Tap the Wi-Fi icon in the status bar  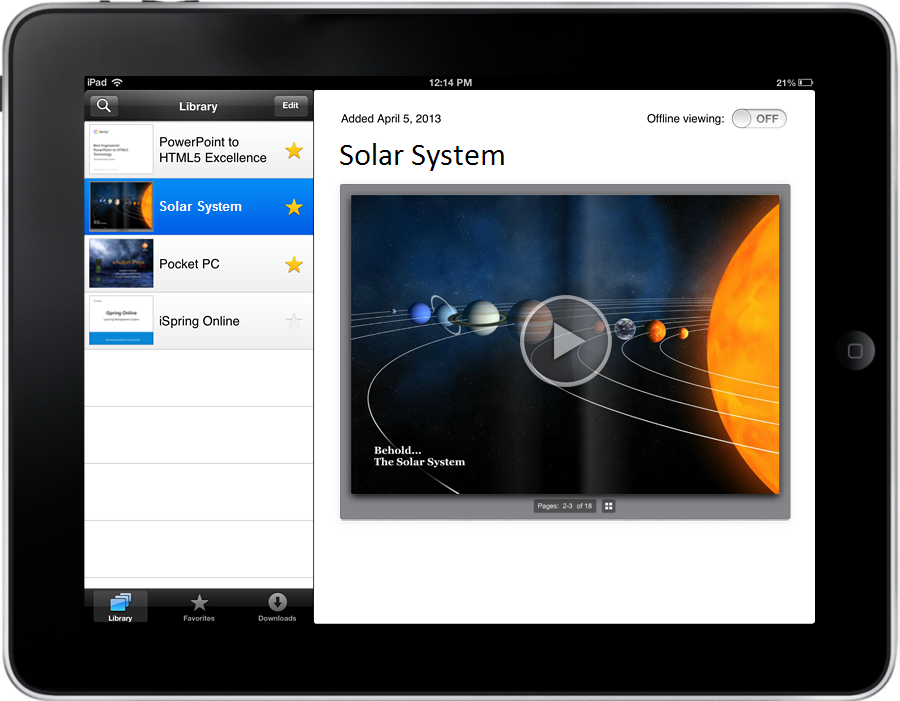(117, 82)
